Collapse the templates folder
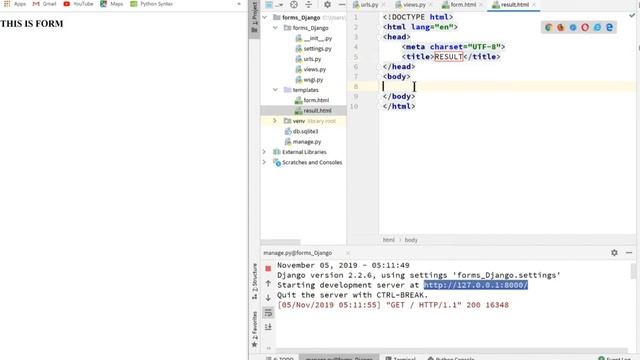 tap(275, 90)
